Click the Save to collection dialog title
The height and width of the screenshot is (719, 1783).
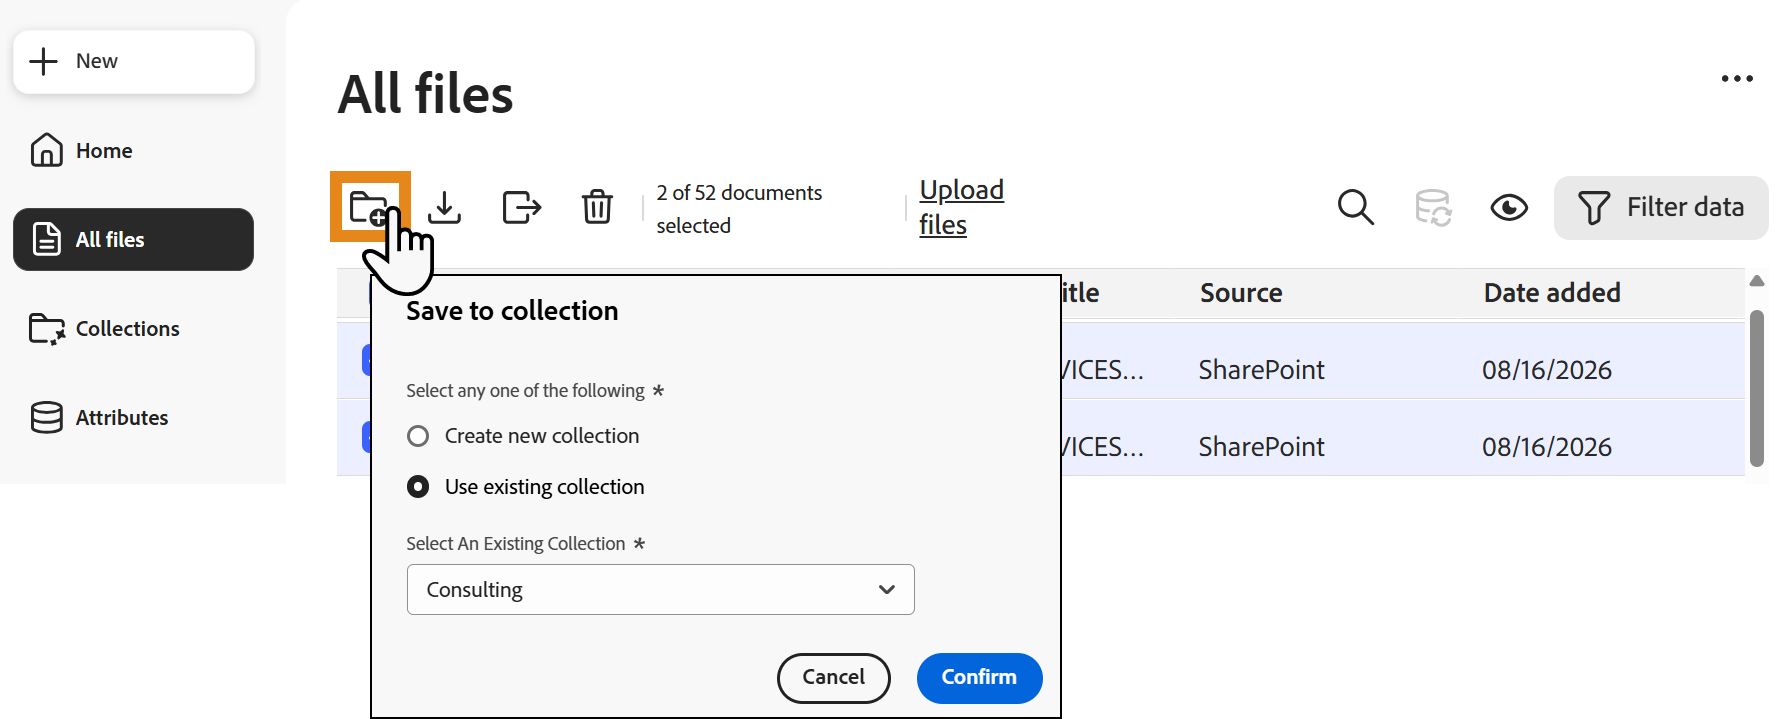(512, 311)
